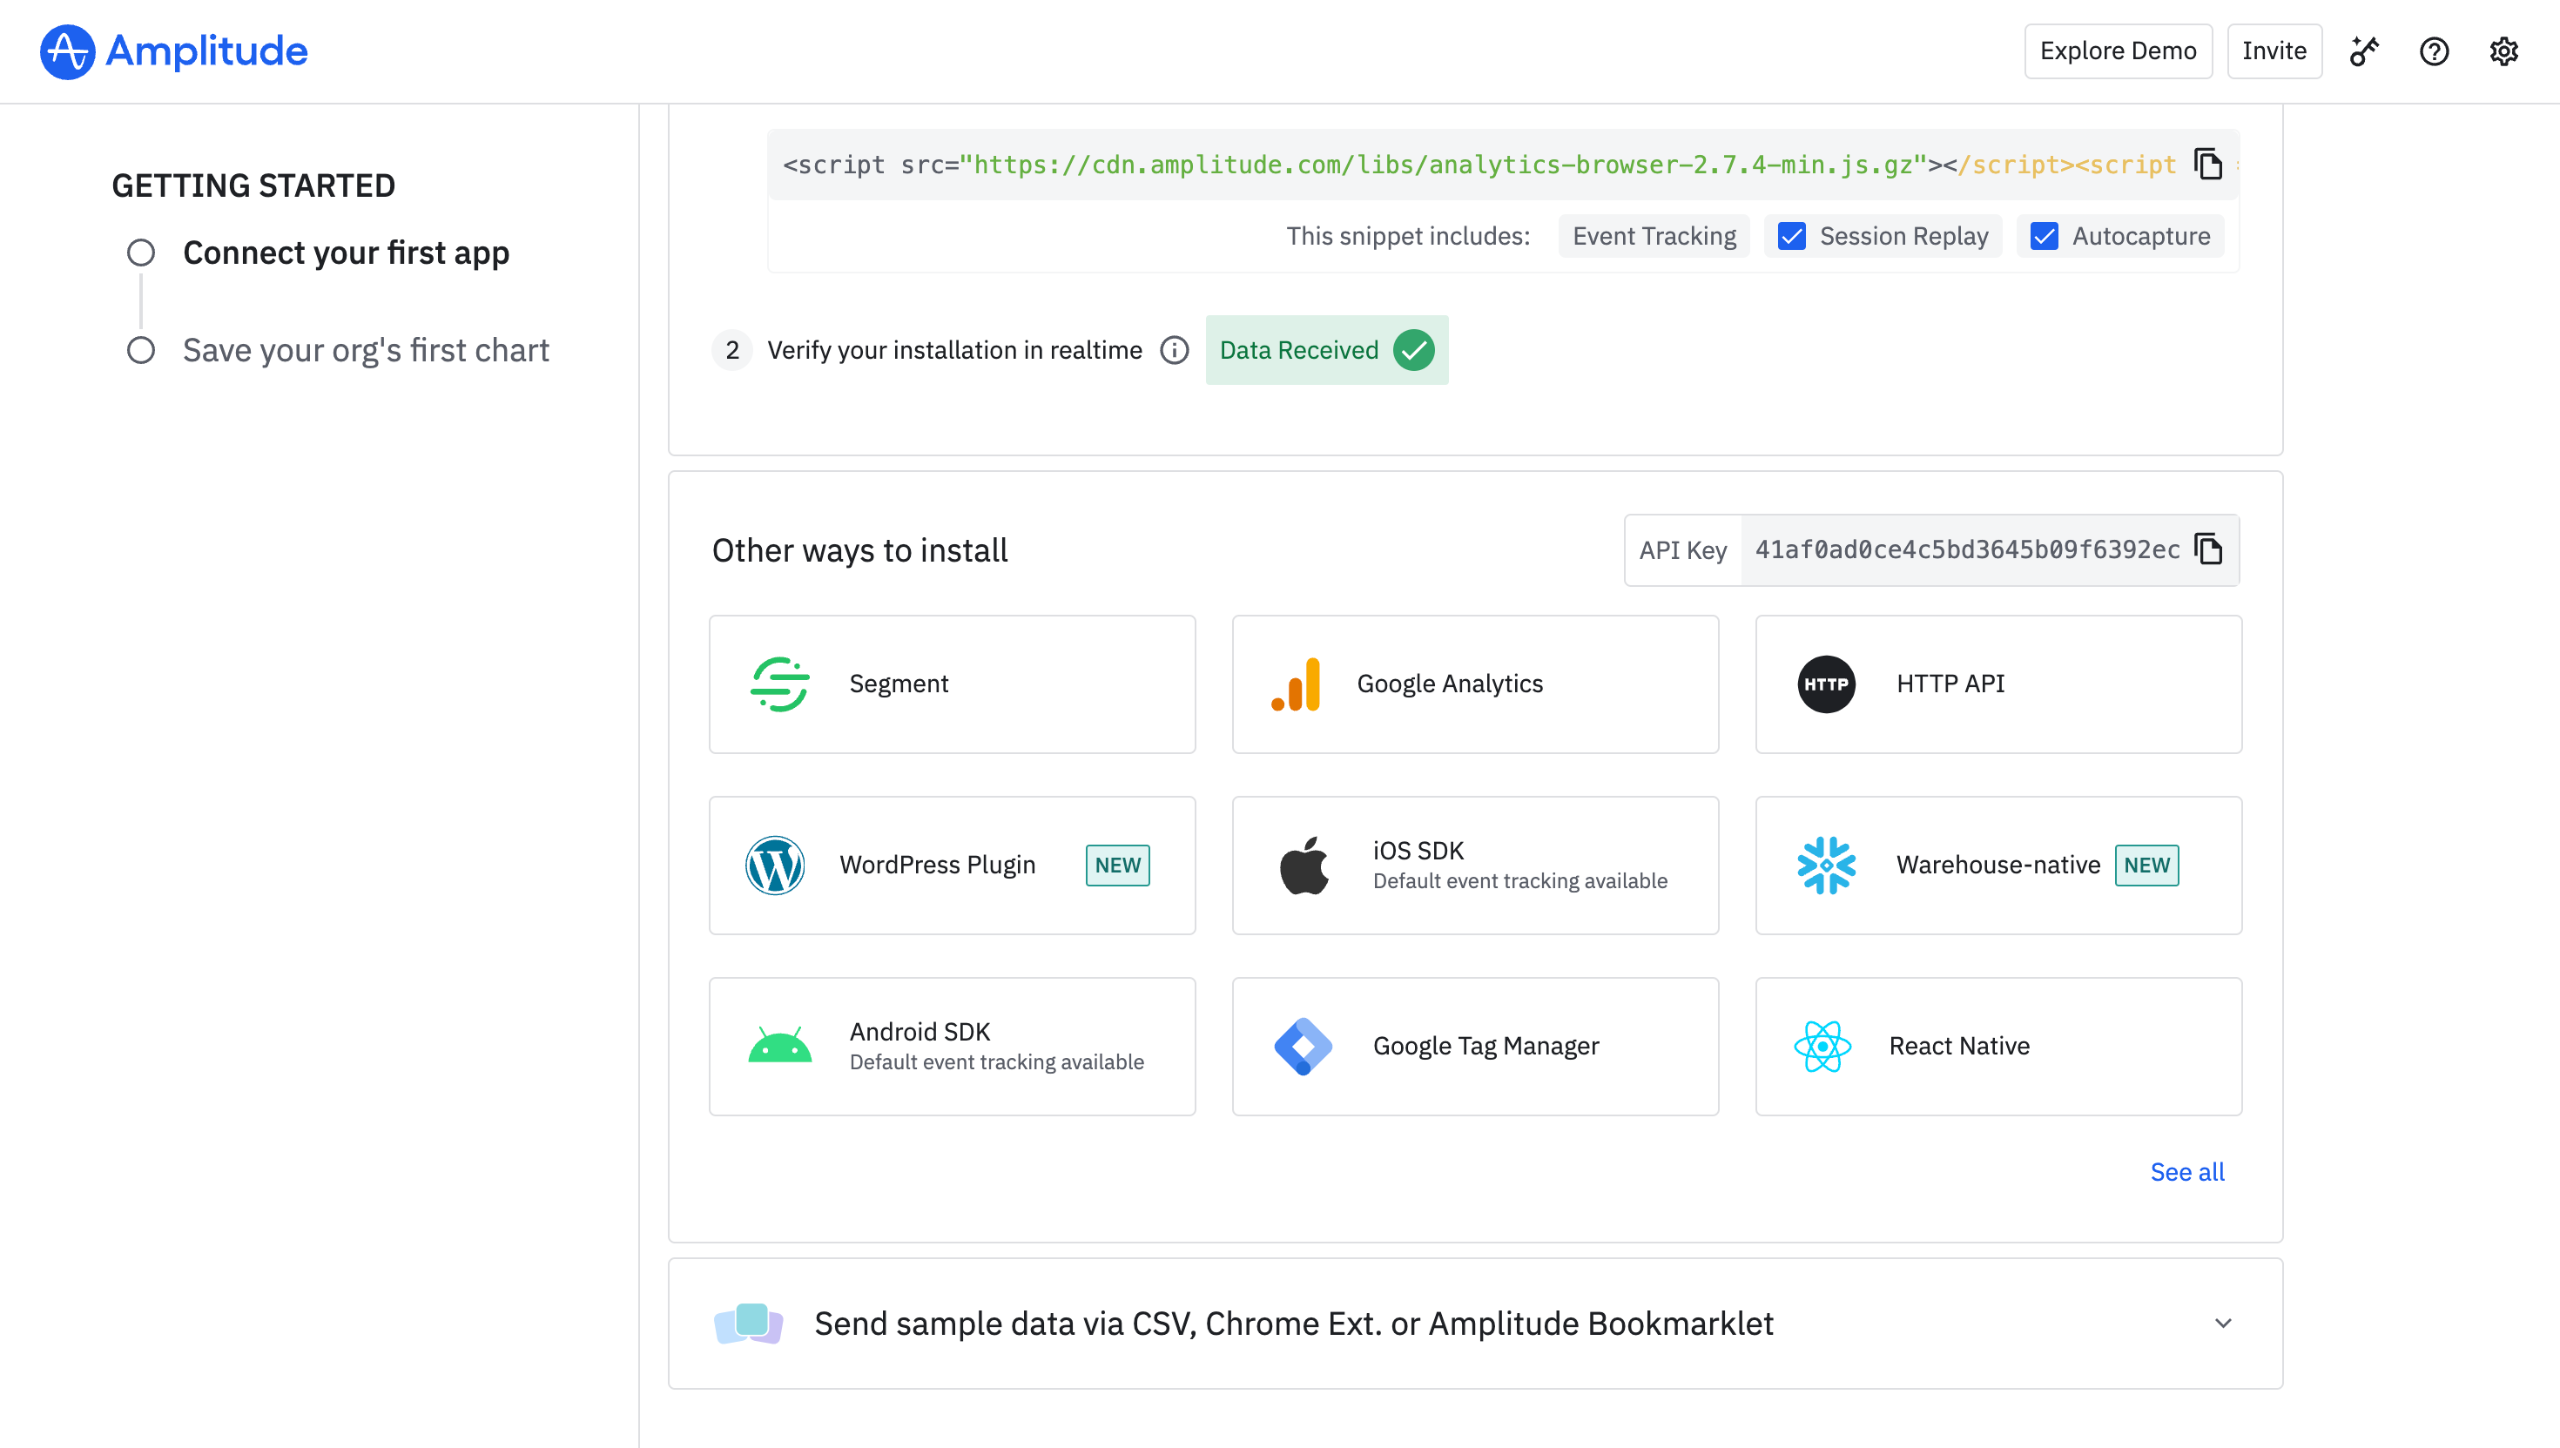The height and width of the screenshot is (1448, 2560).
Task: Copy the script snippet with copy icon
Action: (x=2207, y=164)
